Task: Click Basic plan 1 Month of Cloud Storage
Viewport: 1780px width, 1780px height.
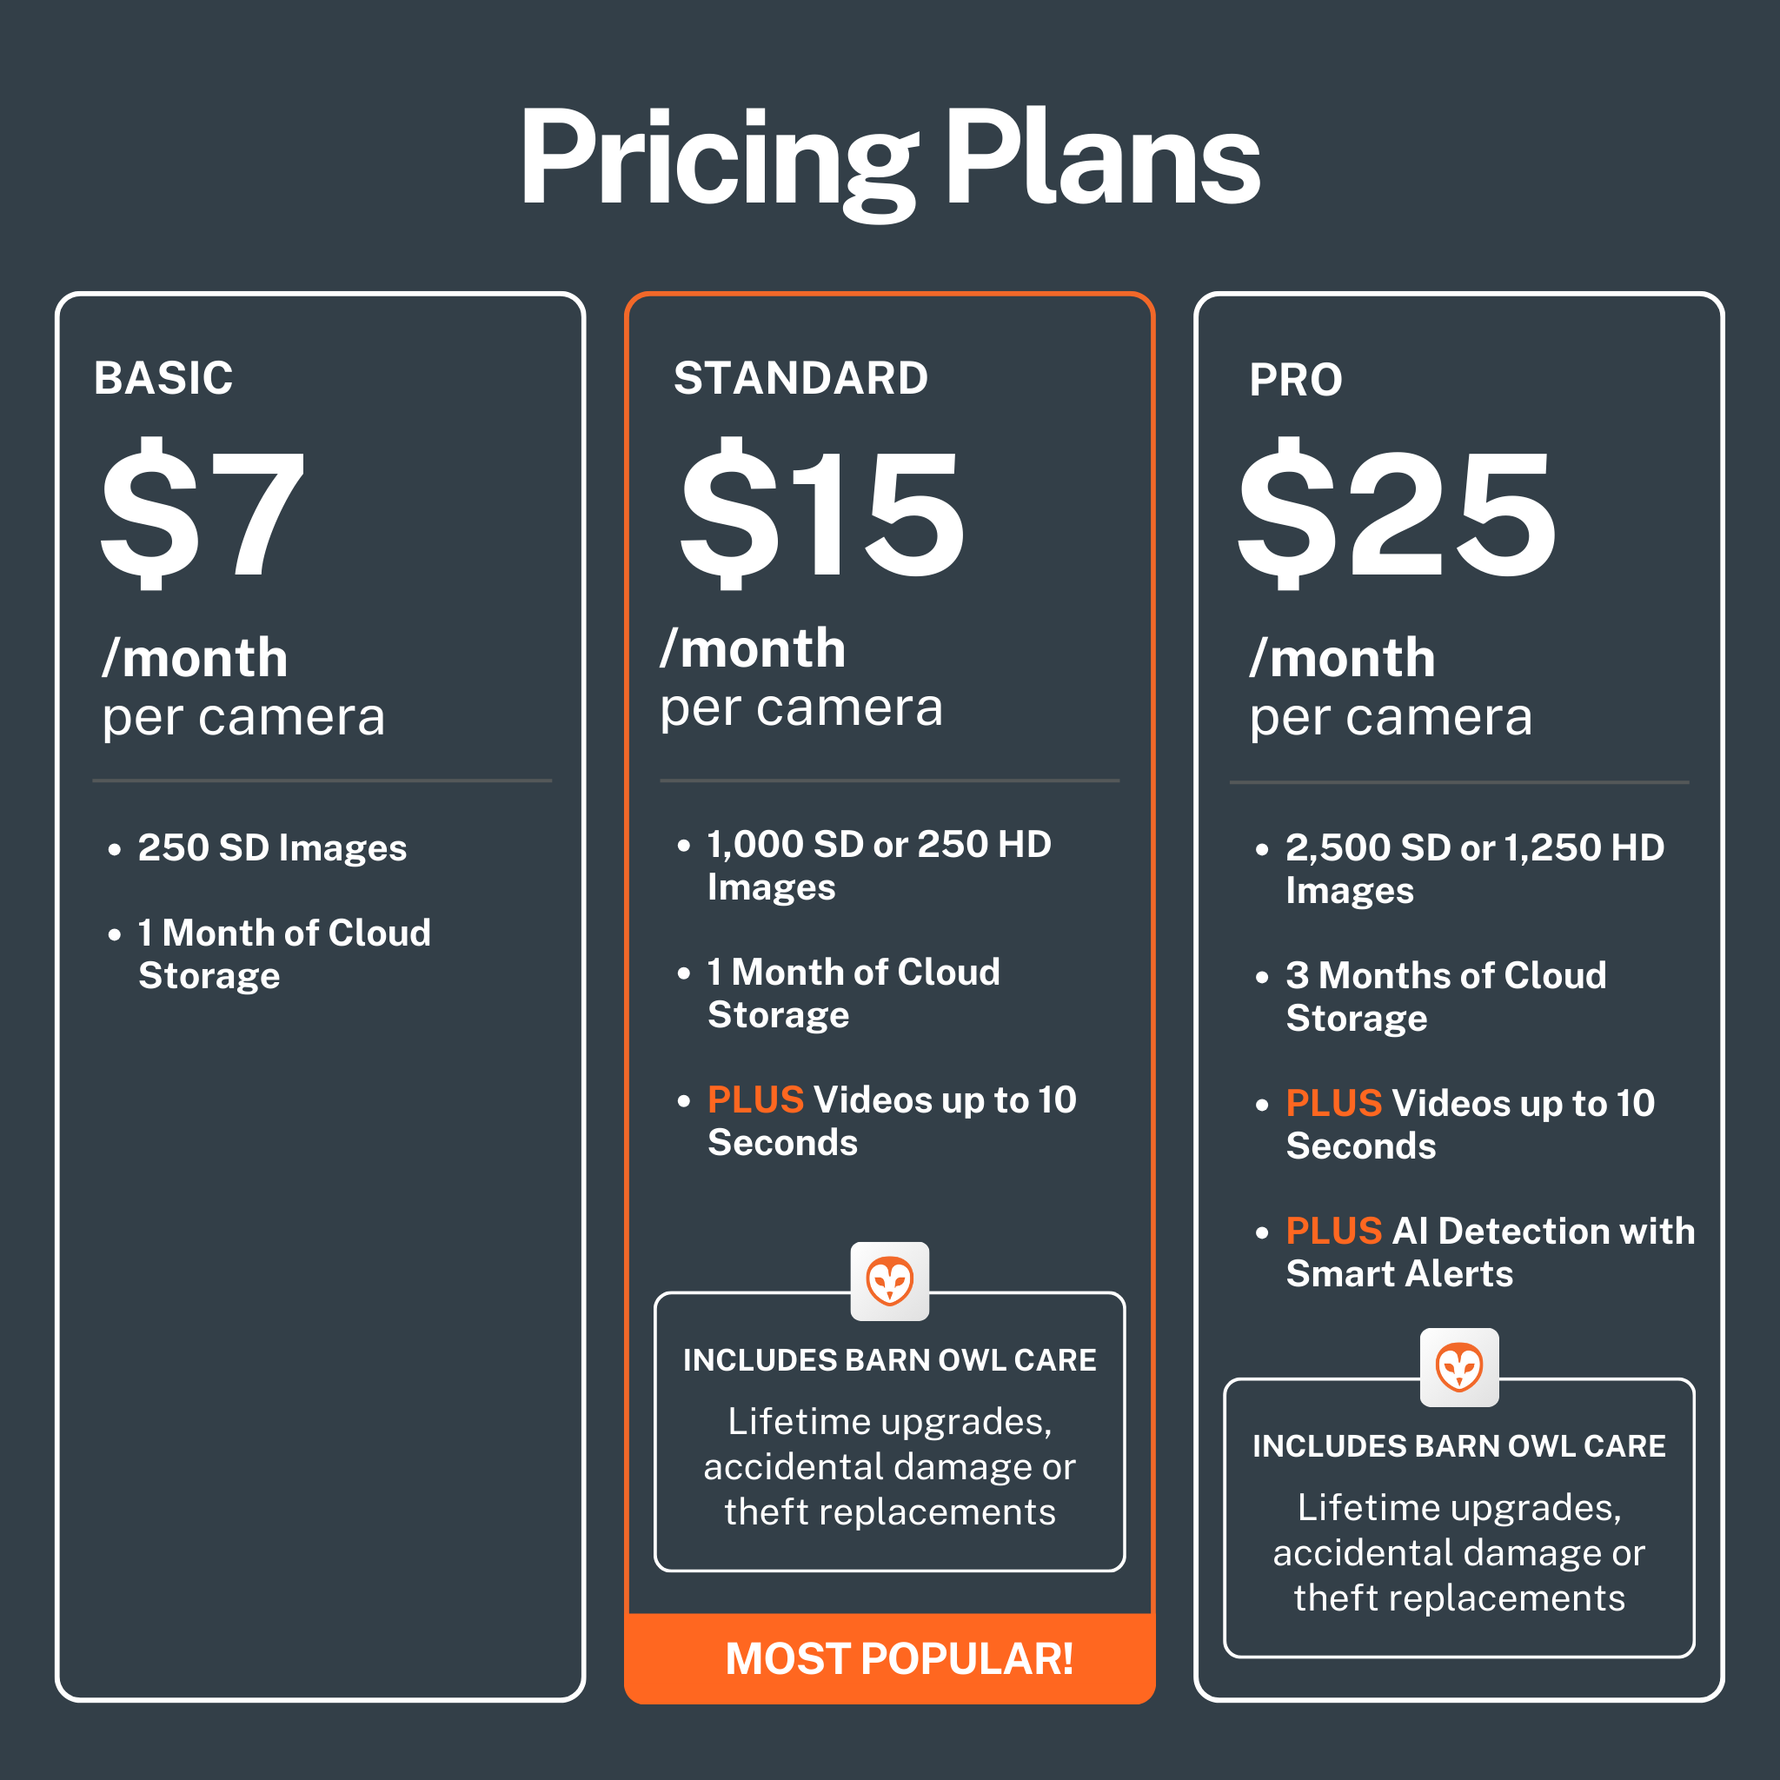Action: [284, 954]
